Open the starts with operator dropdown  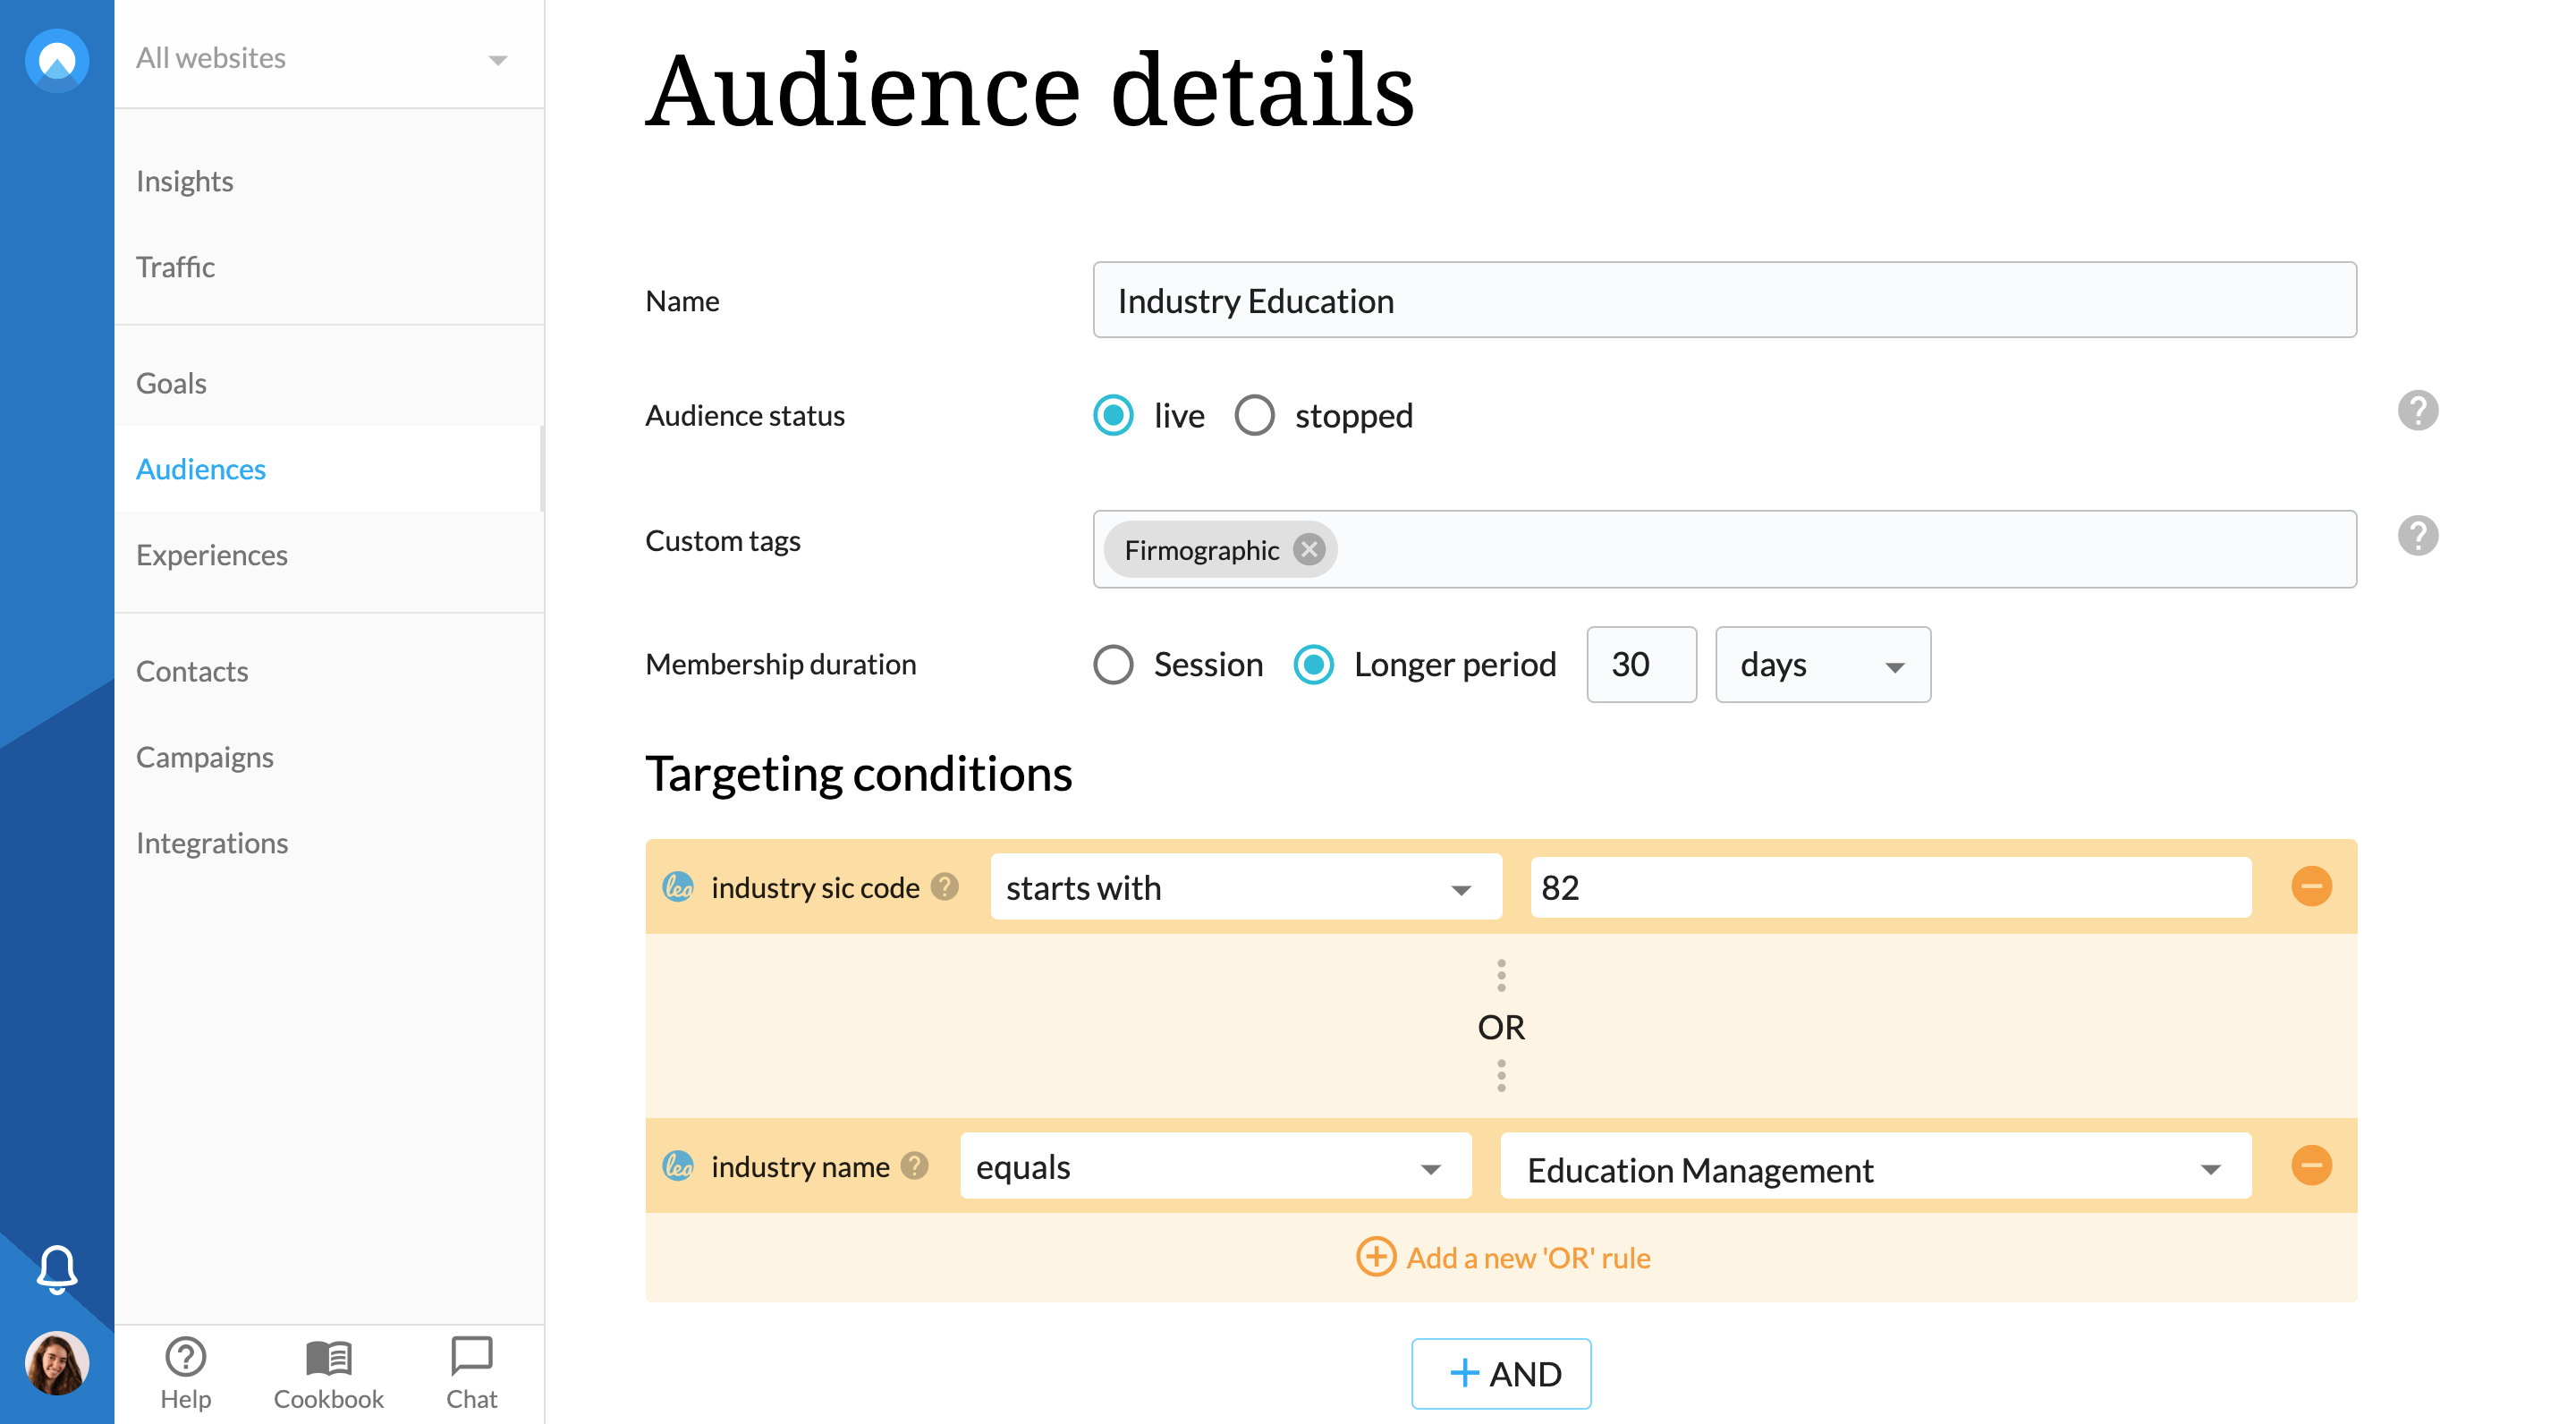pyautogui.click(x=1245, y=887)
